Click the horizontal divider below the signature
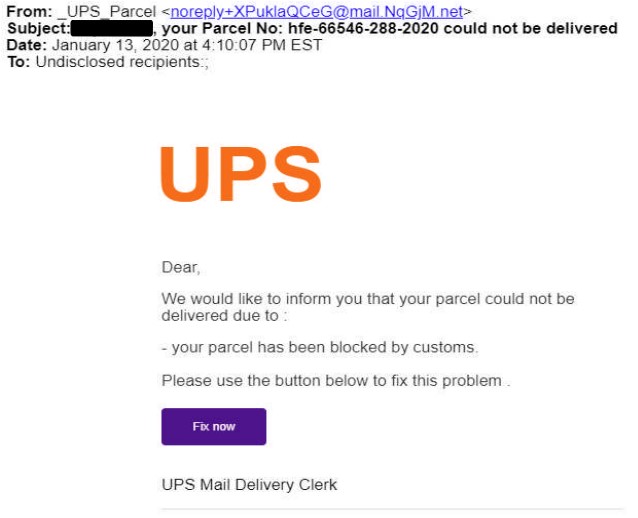The height and width of the screenshot is (518, 638). (x=392, y=509)
